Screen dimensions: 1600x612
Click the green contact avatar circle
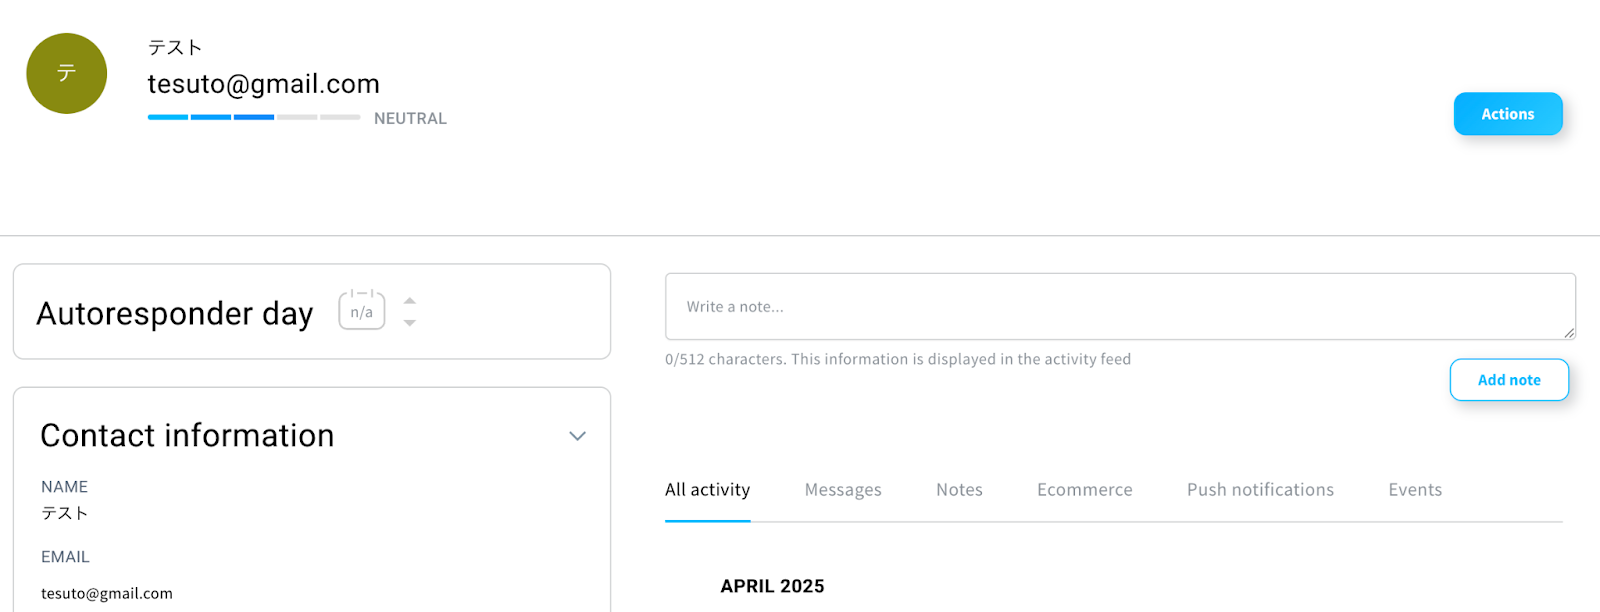(66, 73)
